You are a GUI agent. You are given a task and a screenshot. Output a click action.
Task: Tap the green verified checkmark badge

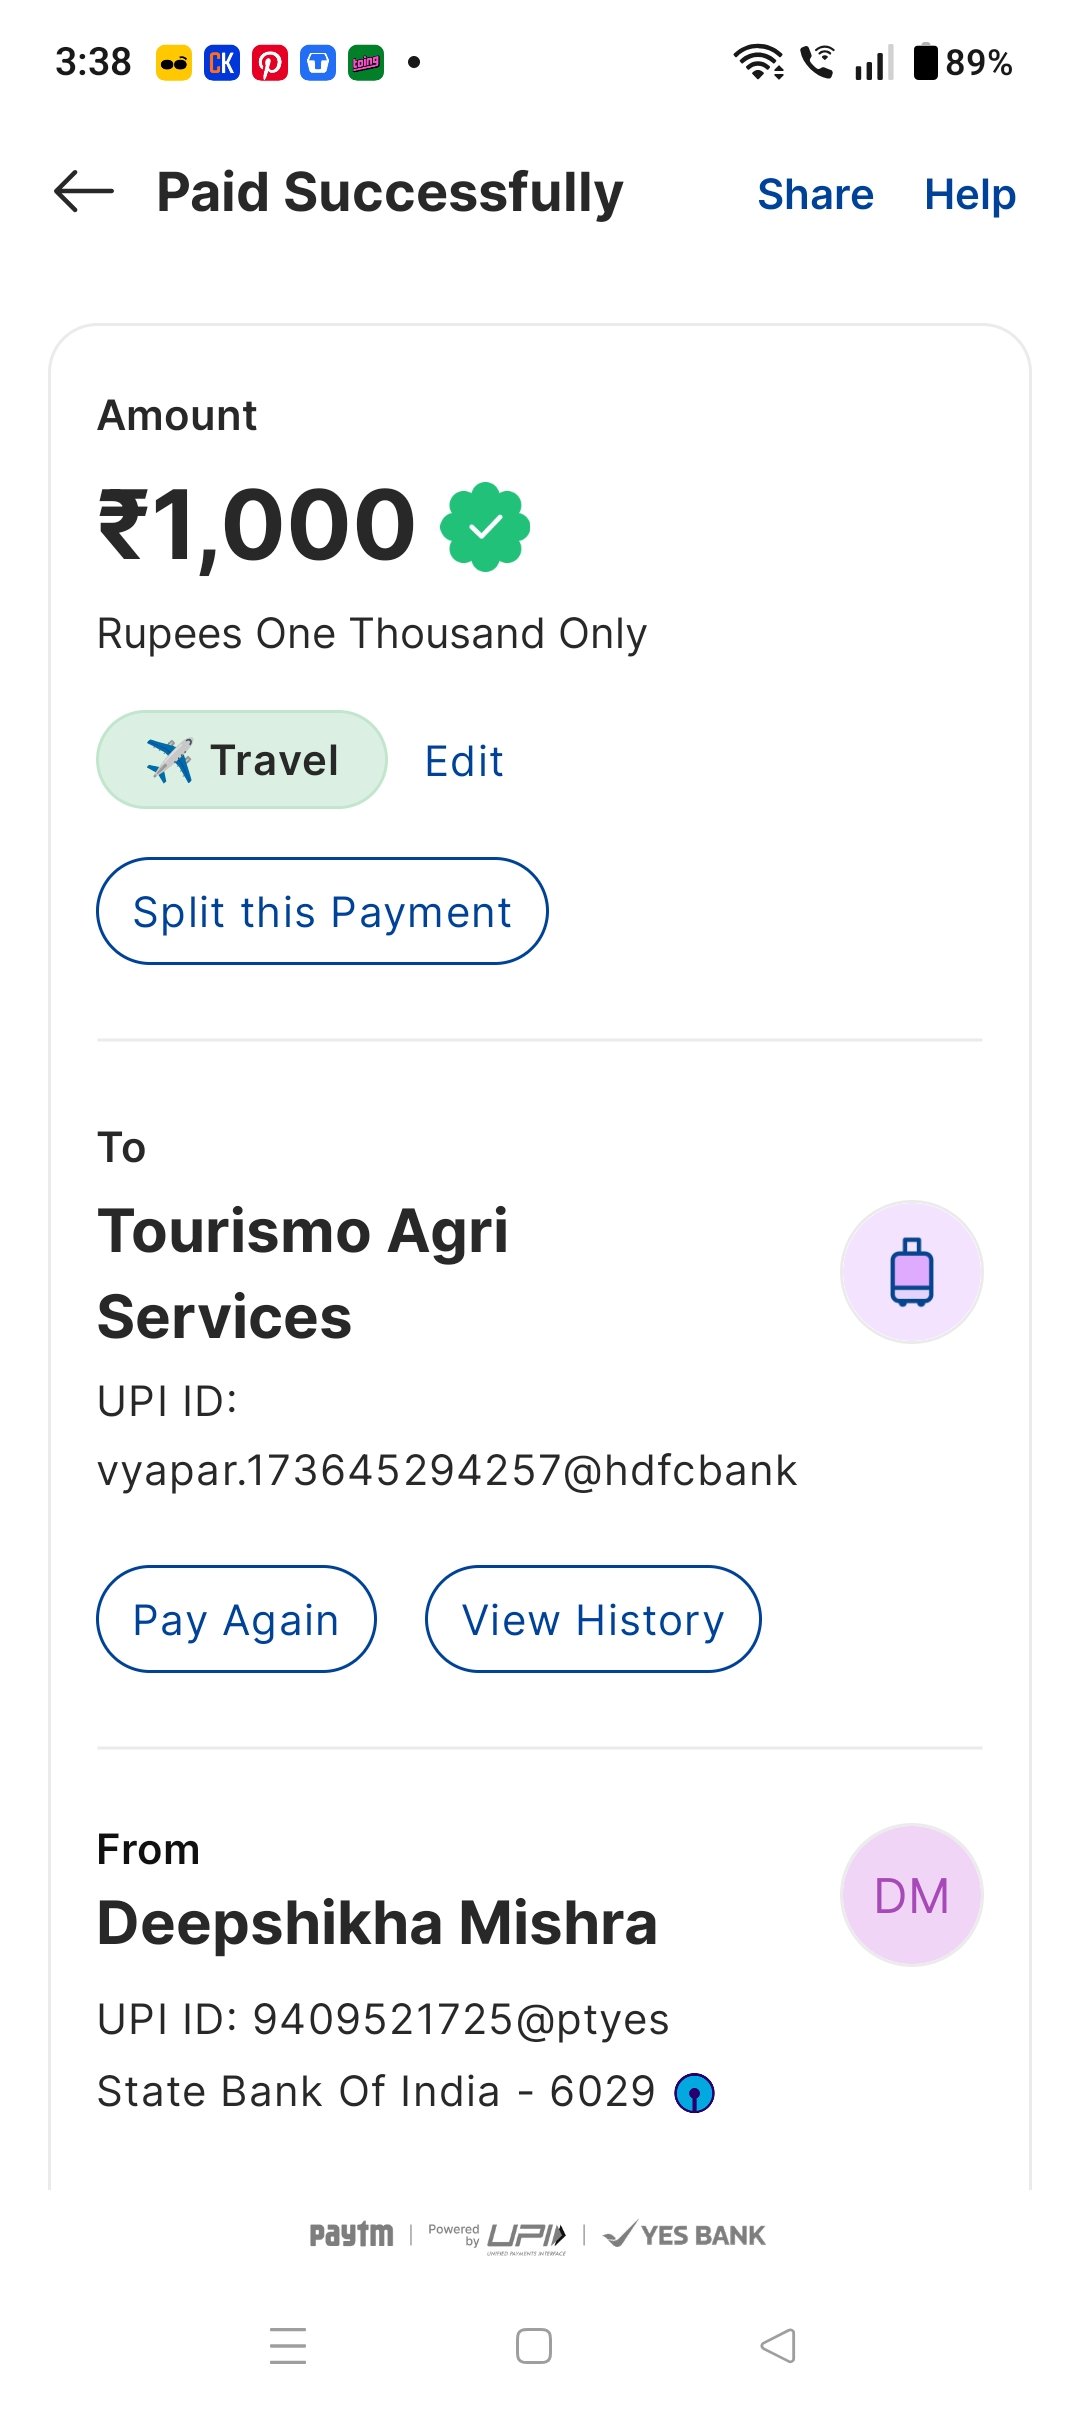tap(485, 526)
